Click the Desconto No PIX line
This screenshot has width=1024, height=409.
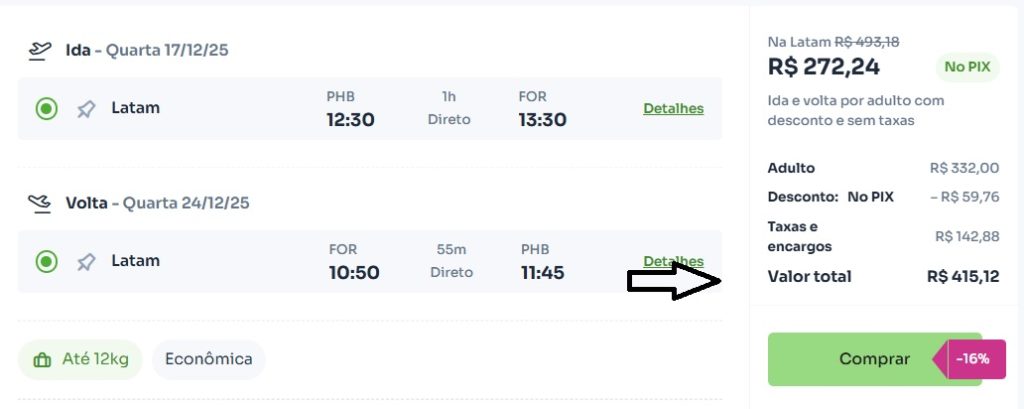pyautogui.click(x=884, y=197)
